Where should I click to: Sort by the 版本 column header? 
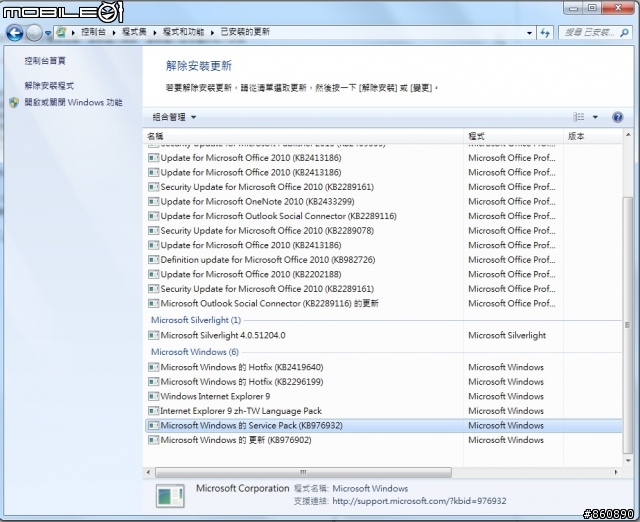pos(593,136)
